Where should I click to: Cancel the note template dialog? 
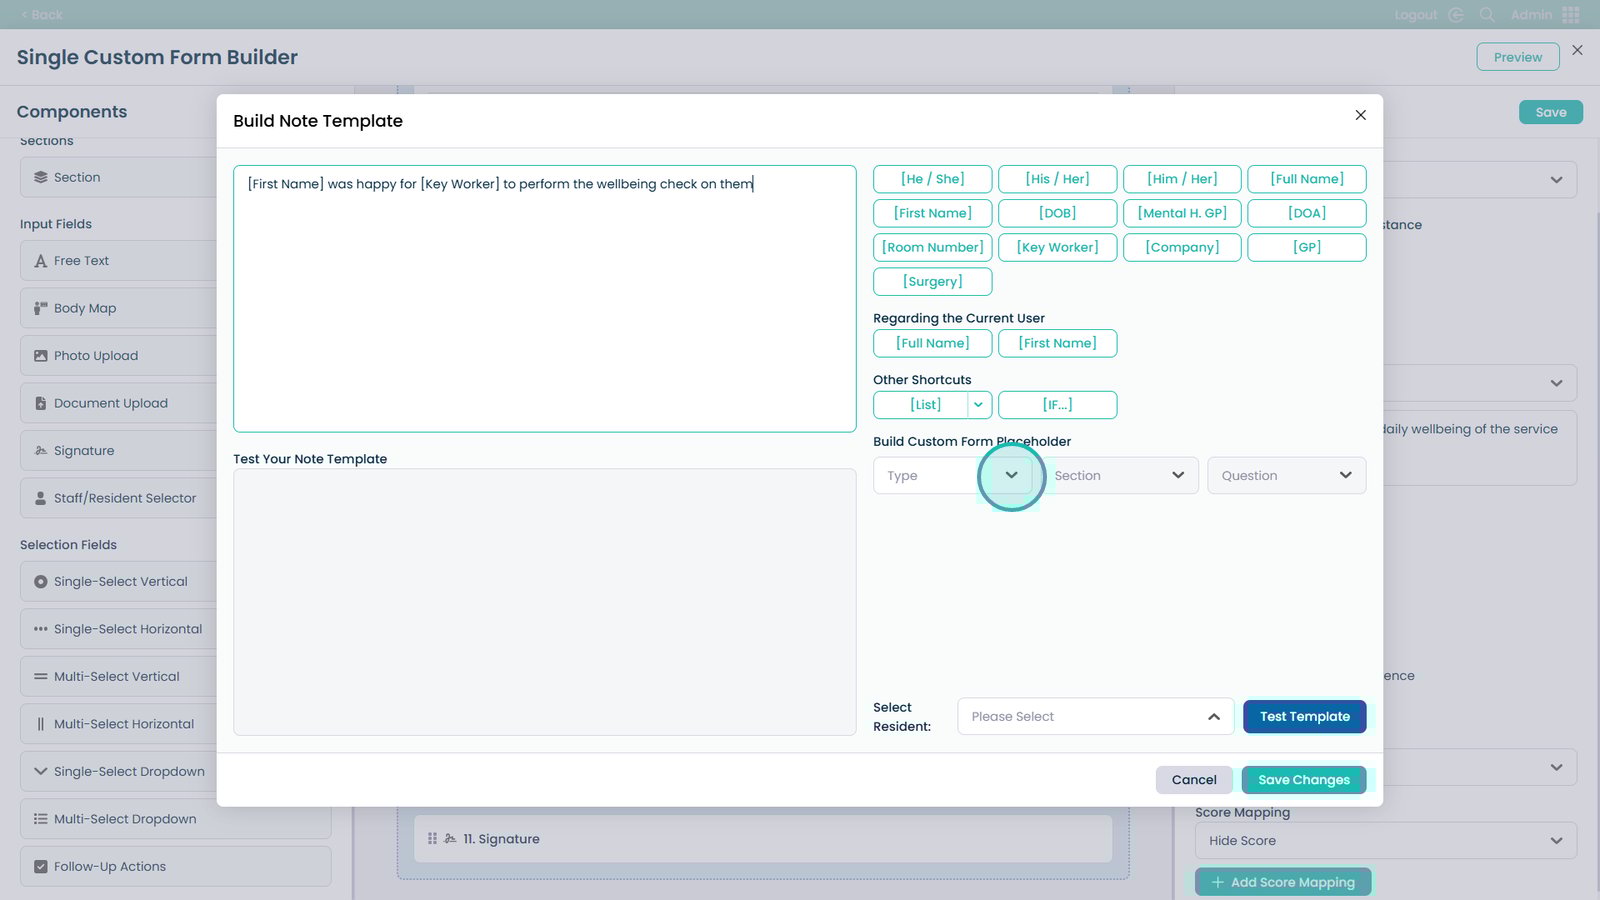[x=1193, y=780]
